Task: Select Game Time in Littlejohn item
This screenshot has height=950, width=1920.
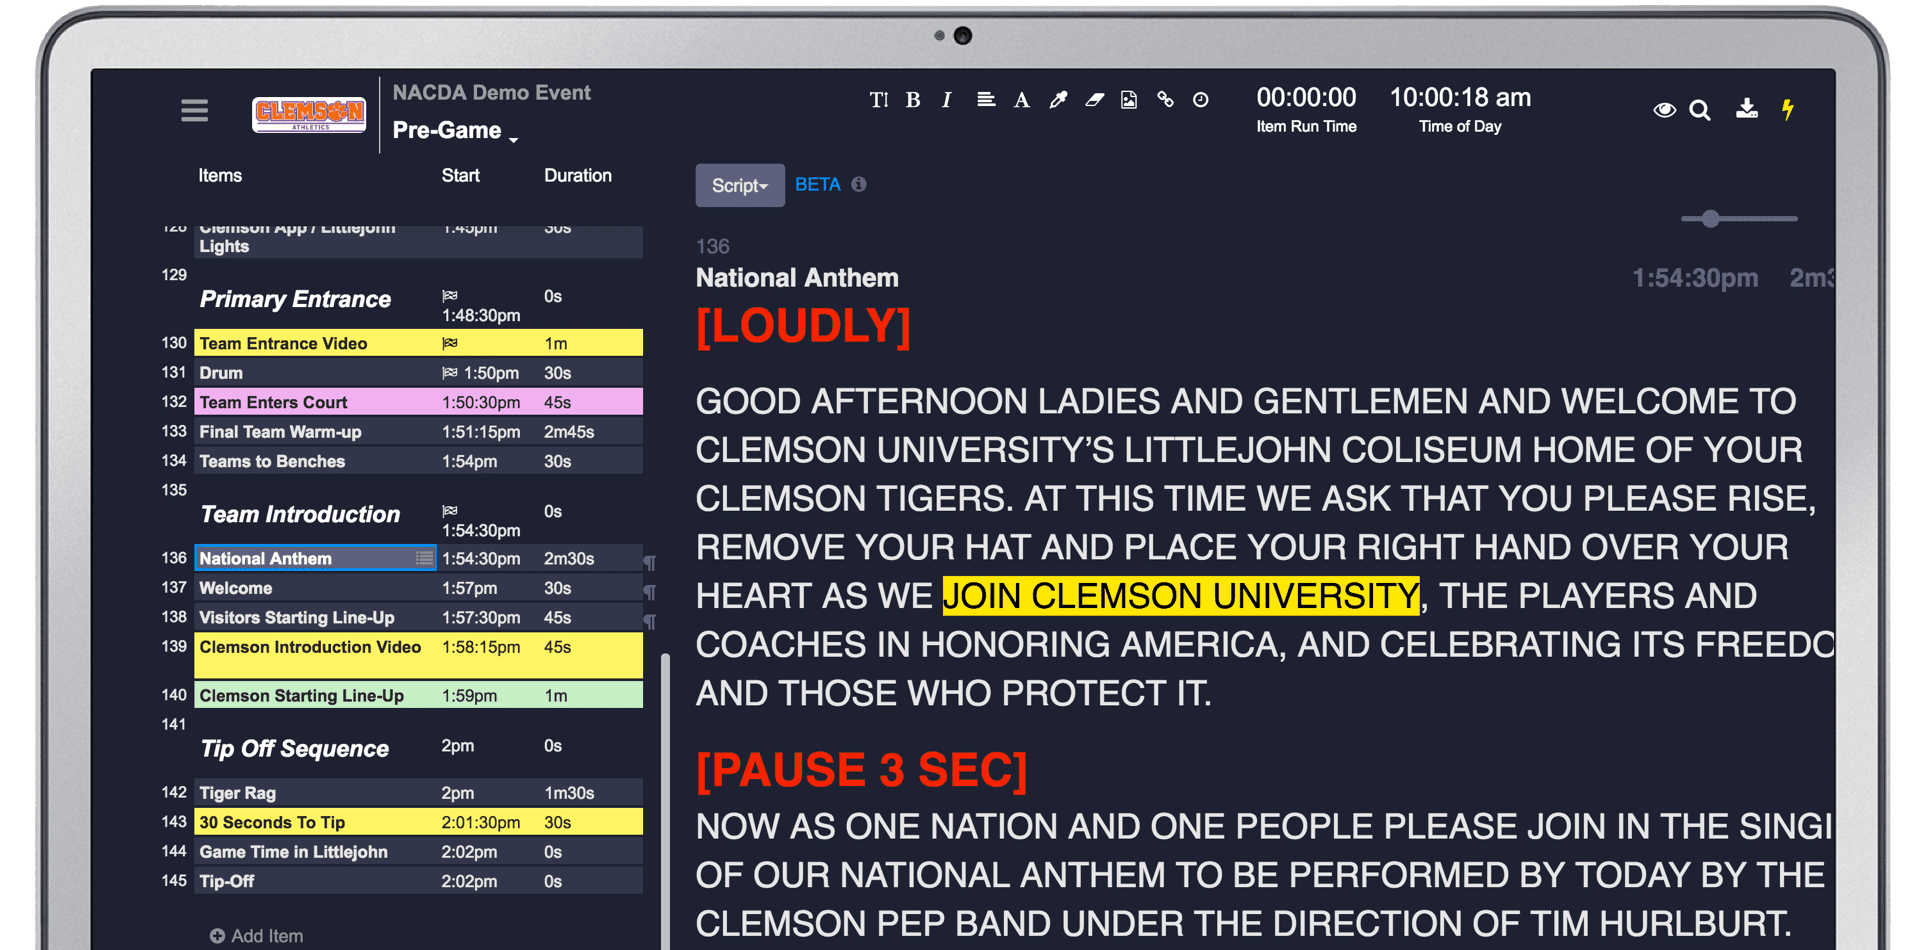Action: point(418,852)
